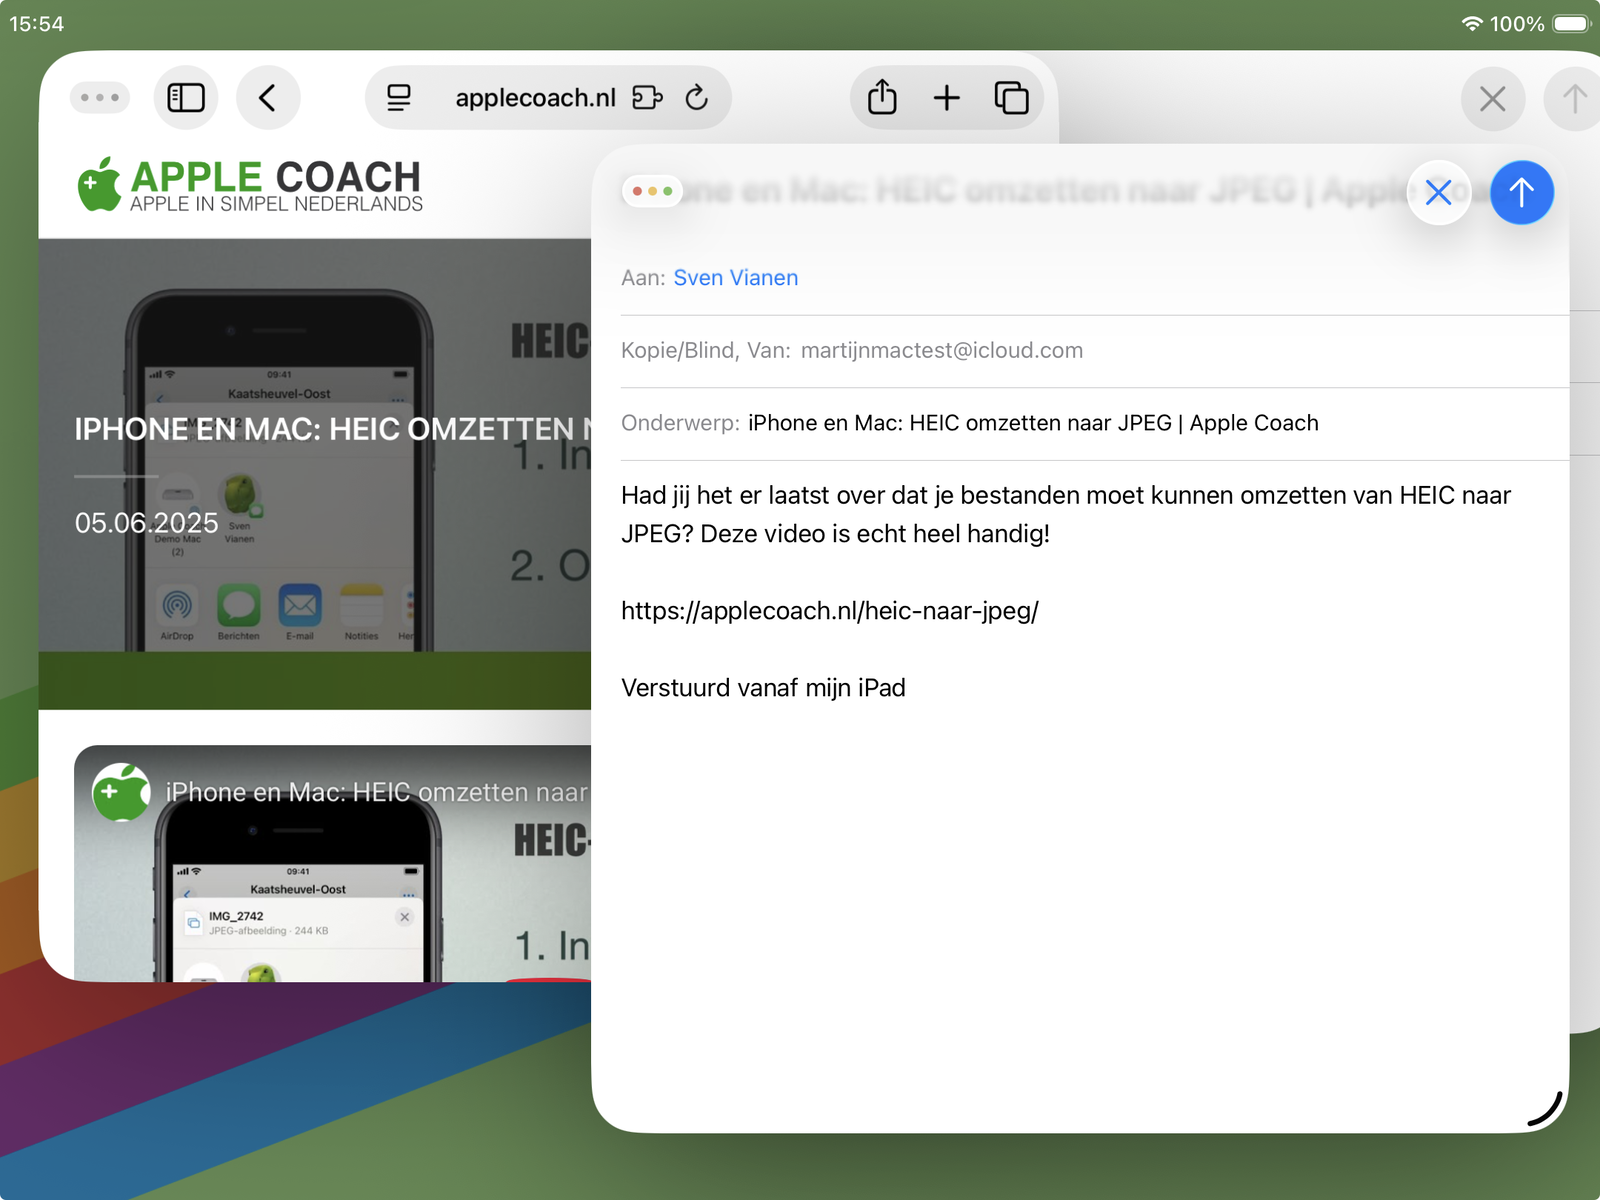Viewport: 1600px width, 1200px height.
Task: Open Safari window controls (three grey dots)
Action: coord(100,98)
